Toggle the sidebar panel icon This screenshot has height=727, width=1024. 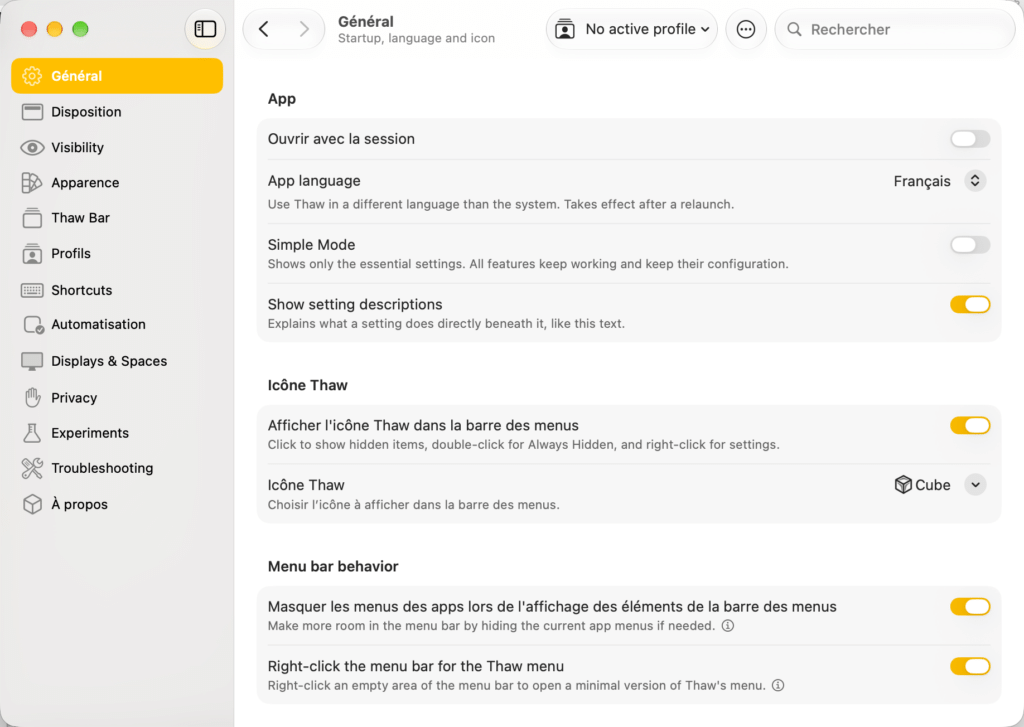tap(205, 29)
